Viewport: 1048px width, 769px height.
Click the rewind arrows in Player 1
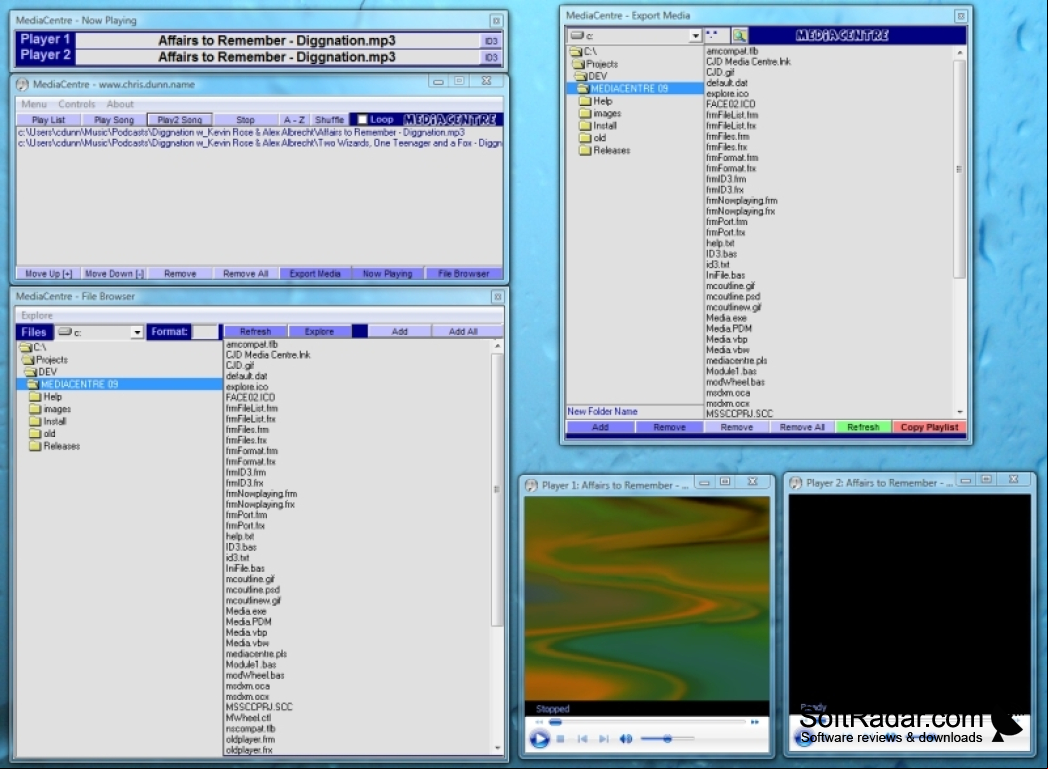(539, 722)
